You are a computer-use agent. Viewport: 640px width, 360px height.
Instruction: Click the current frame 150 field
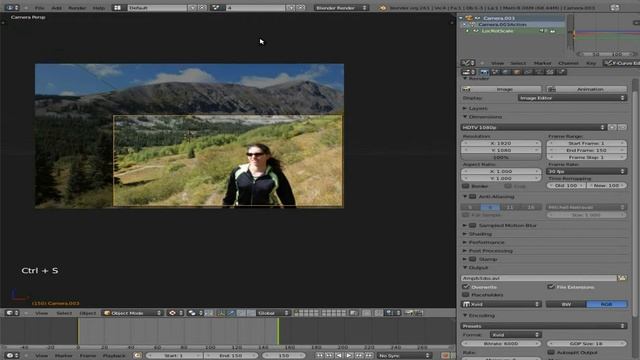[x=283, y=356]
